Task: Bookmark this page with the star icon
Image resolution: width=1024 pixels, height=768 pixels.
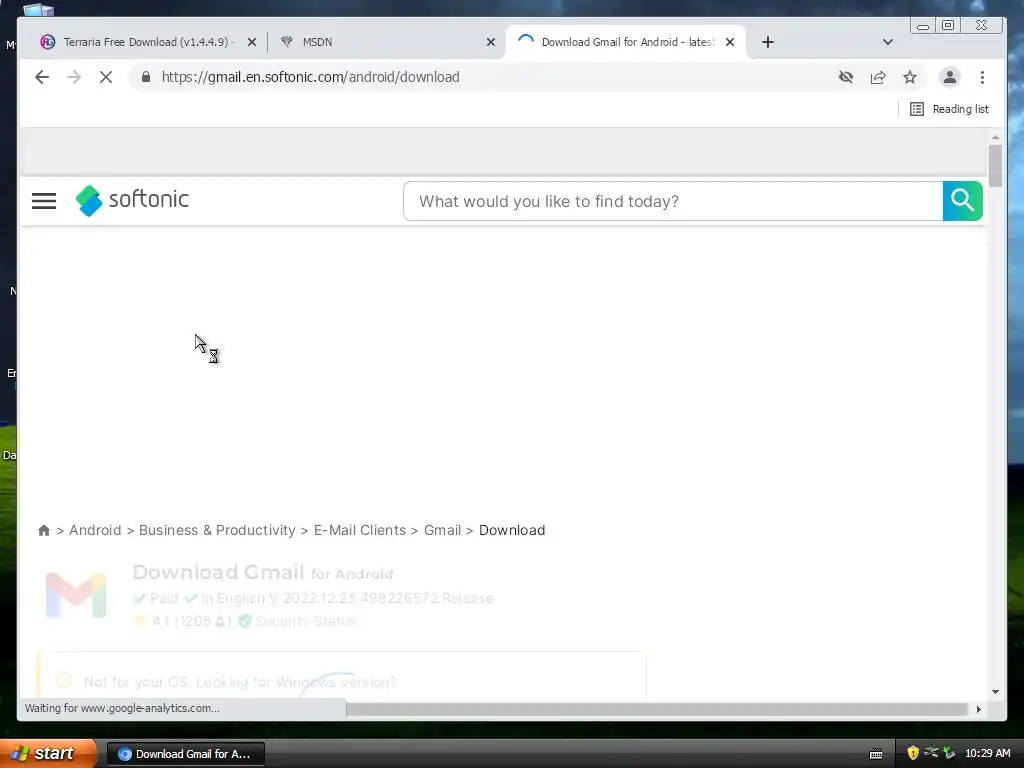Action: (910, 77)
